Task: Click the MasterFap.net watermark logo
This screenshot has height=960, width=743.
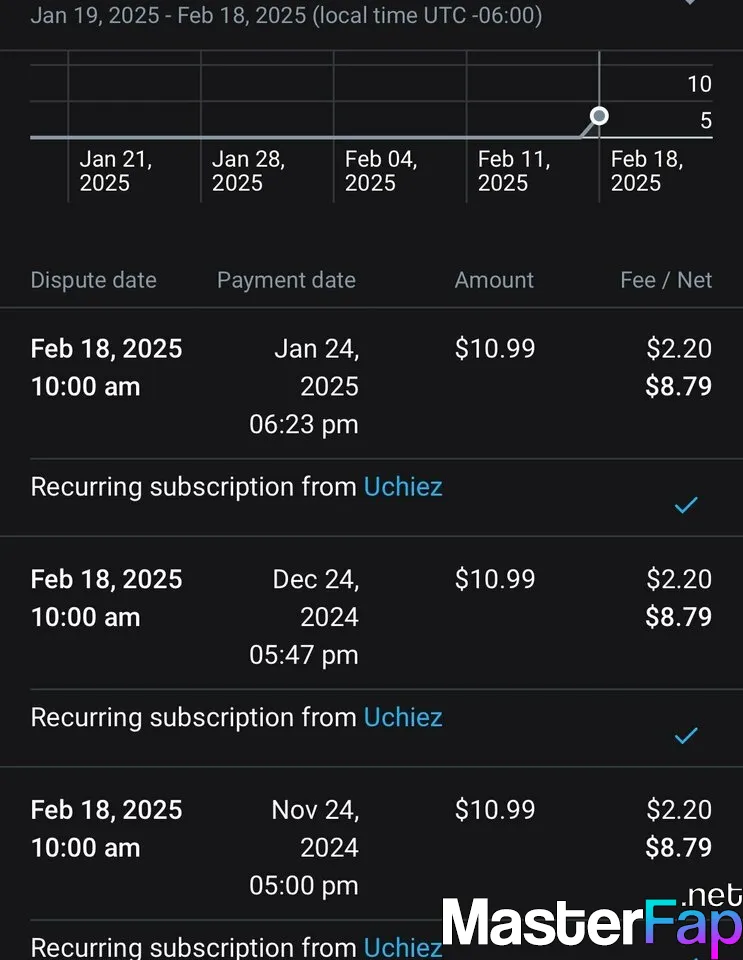Action: (592, 922)
